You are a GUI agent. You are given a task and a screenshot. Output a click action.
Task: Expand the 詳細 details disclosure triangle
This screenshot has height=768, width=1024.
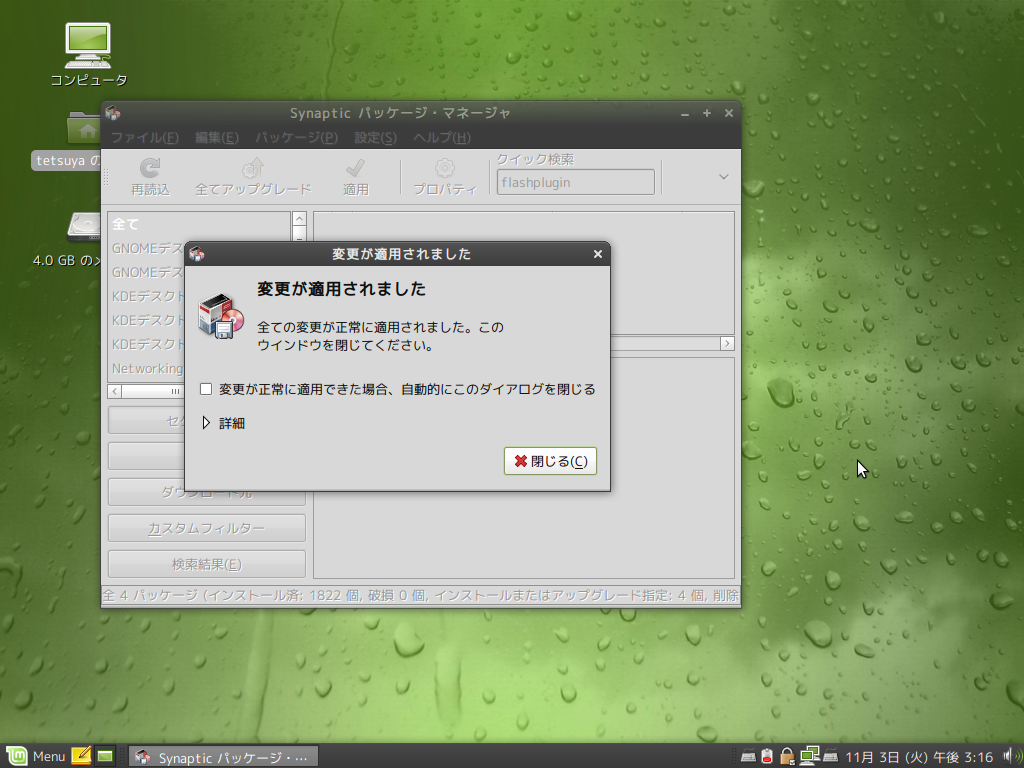point(206,423)
